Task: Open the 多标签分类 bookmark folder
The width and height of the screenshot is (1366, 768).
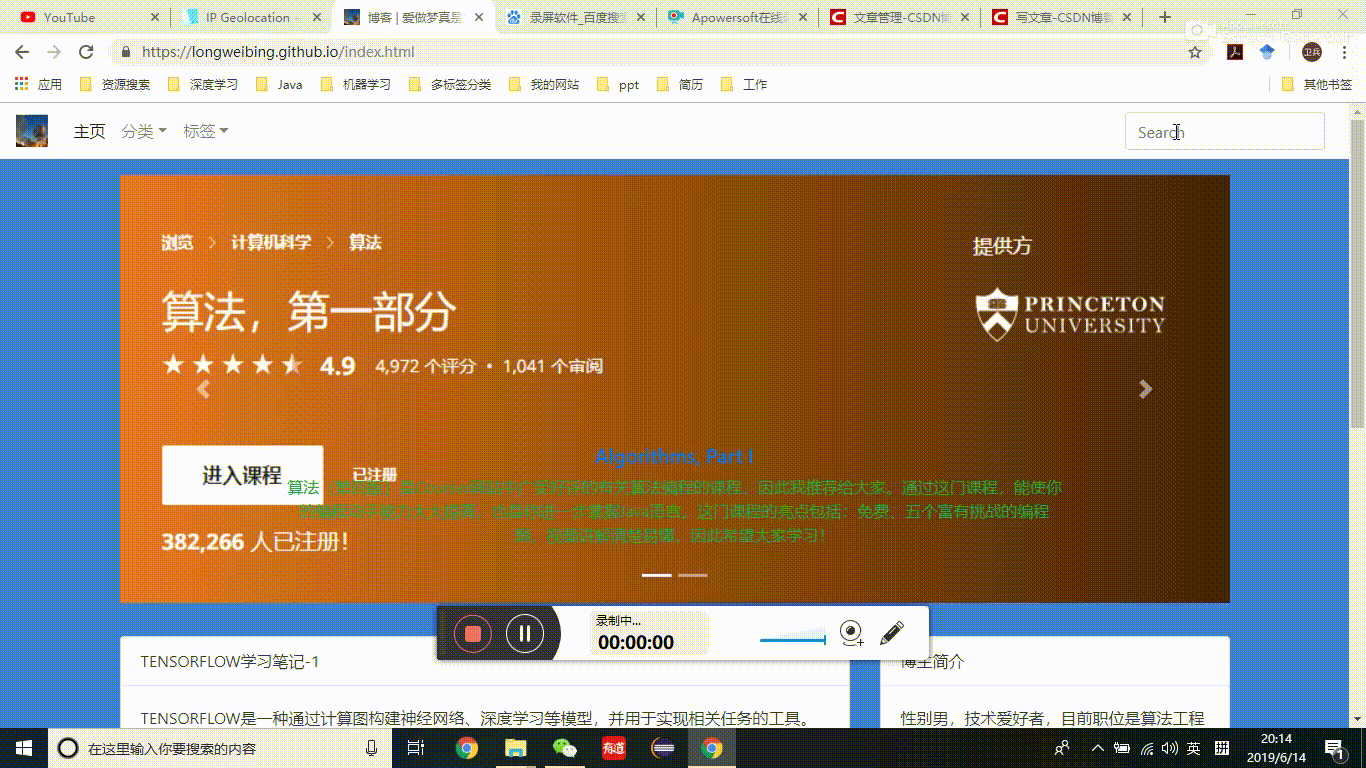Action: click(x=450, y=85)
